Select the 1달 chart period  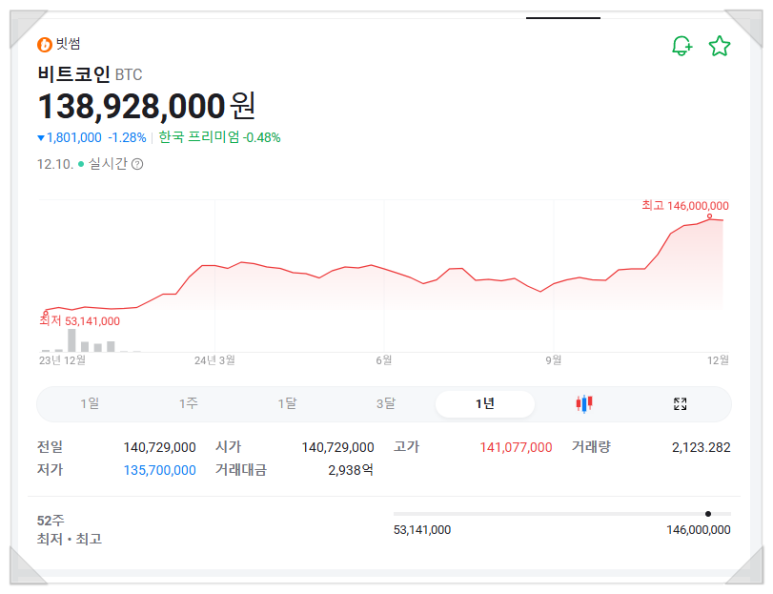[x=287, y=404]
